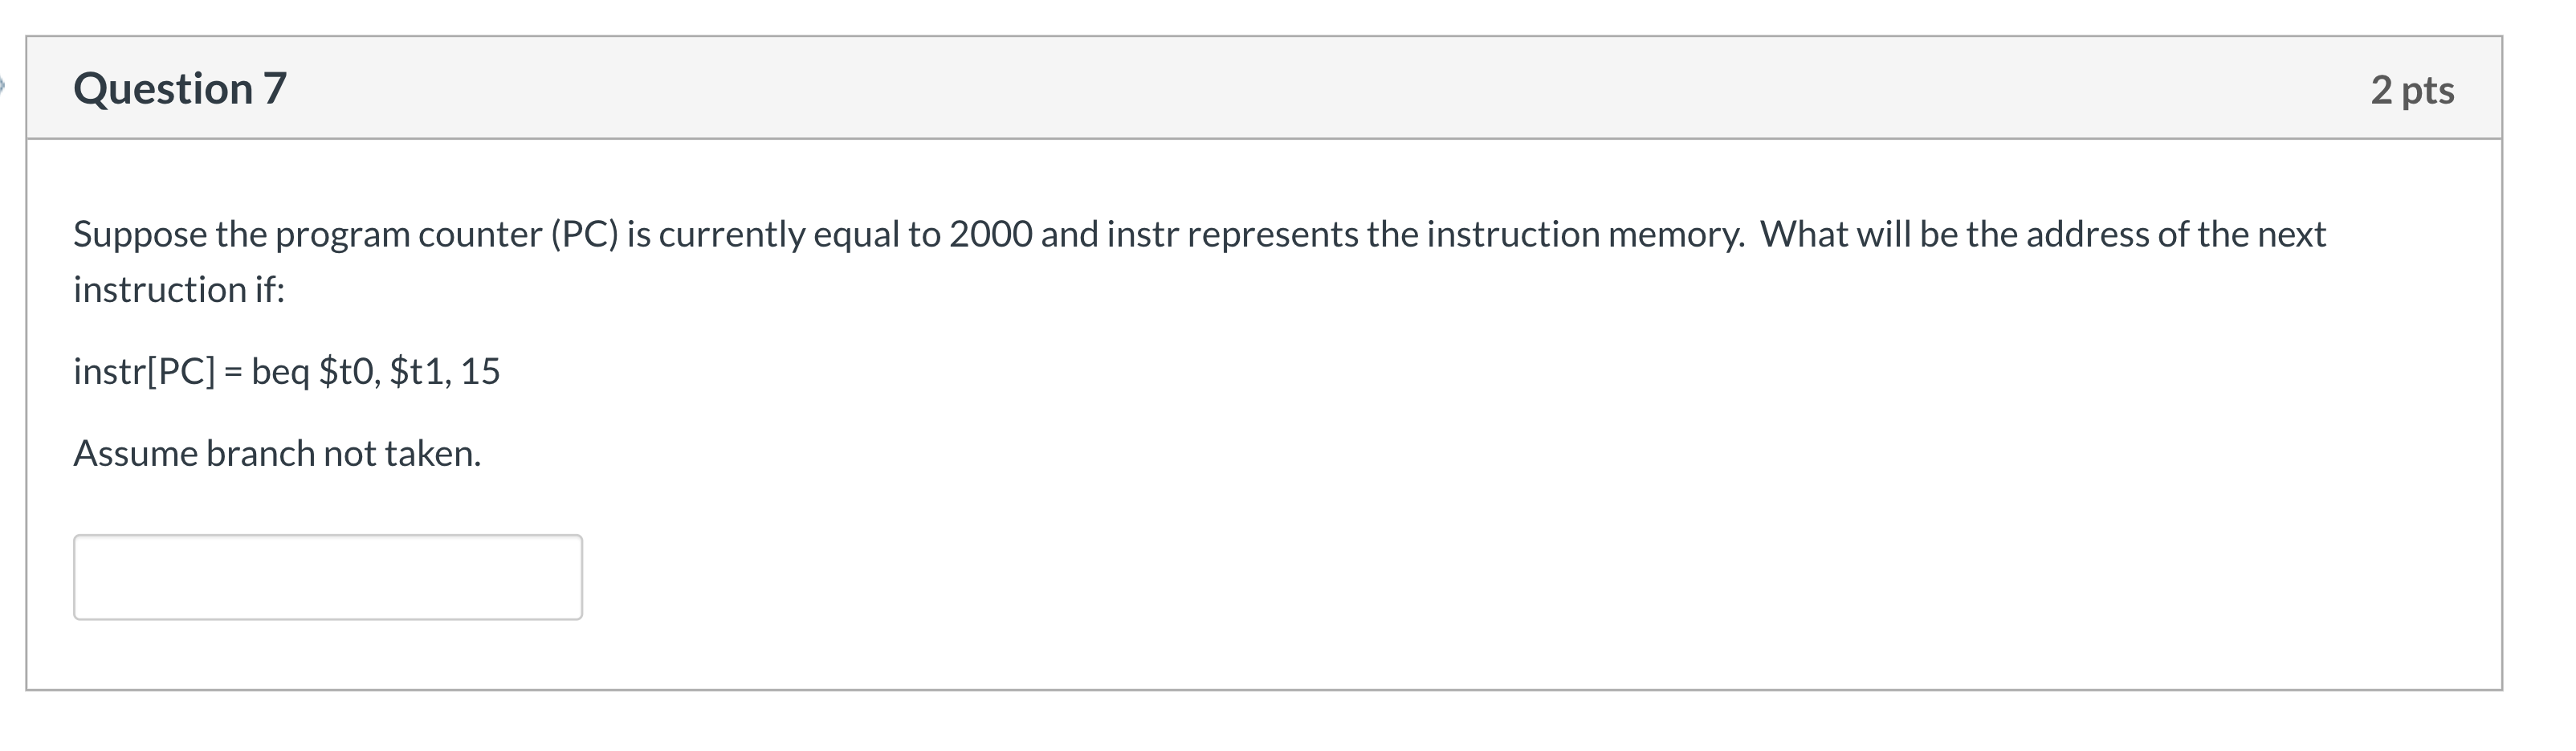Click the 2 pts score label
Viewport: 2576px width, 751px height.
click(x=2411, y=88)
